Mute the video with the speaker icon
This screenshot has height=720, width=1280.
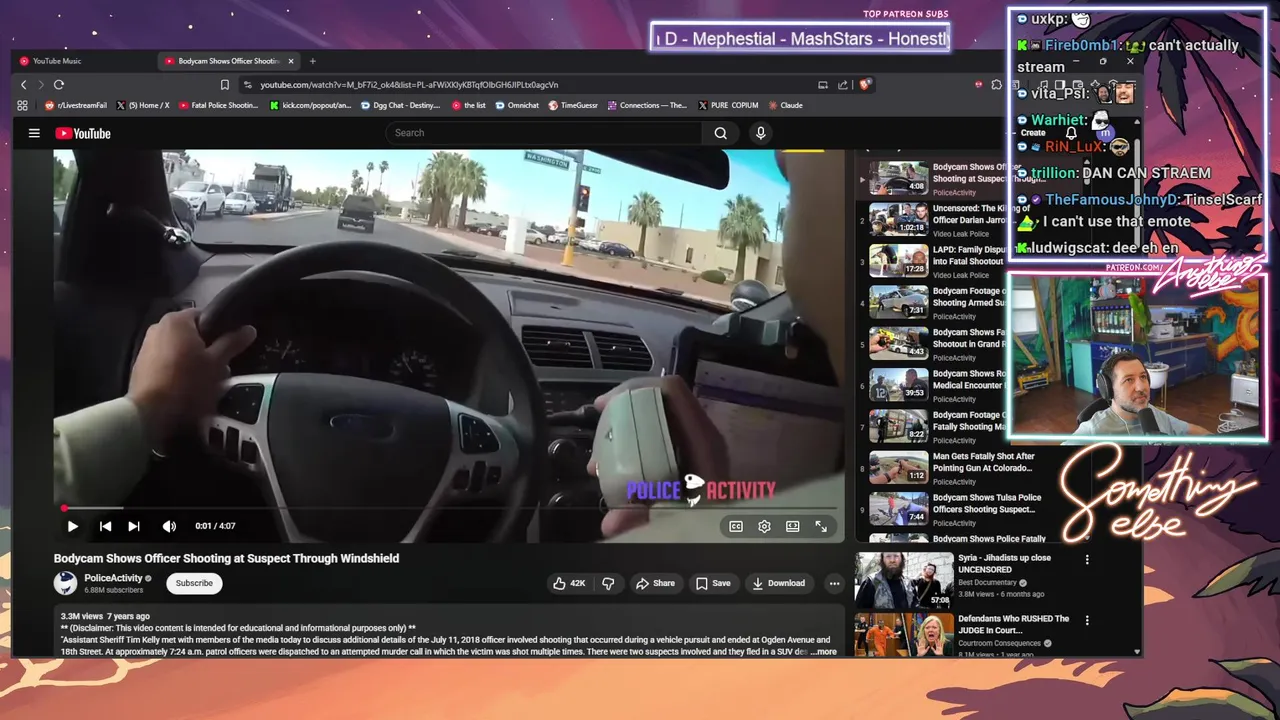pyautogui.click(x=169, y=526)
